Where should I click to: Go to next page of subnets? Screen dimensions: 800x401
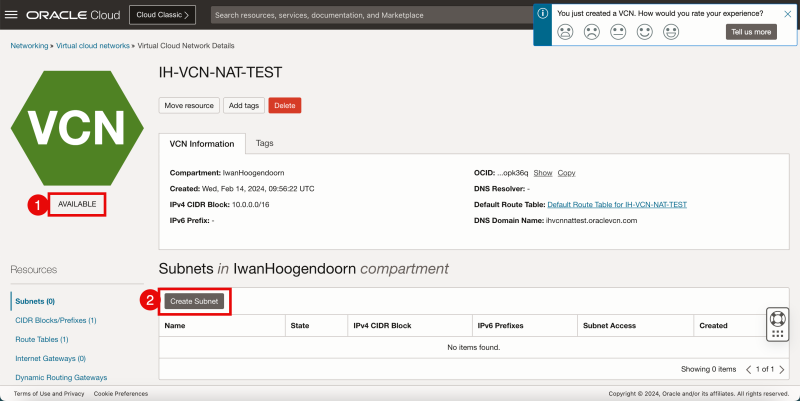(782, 369)
